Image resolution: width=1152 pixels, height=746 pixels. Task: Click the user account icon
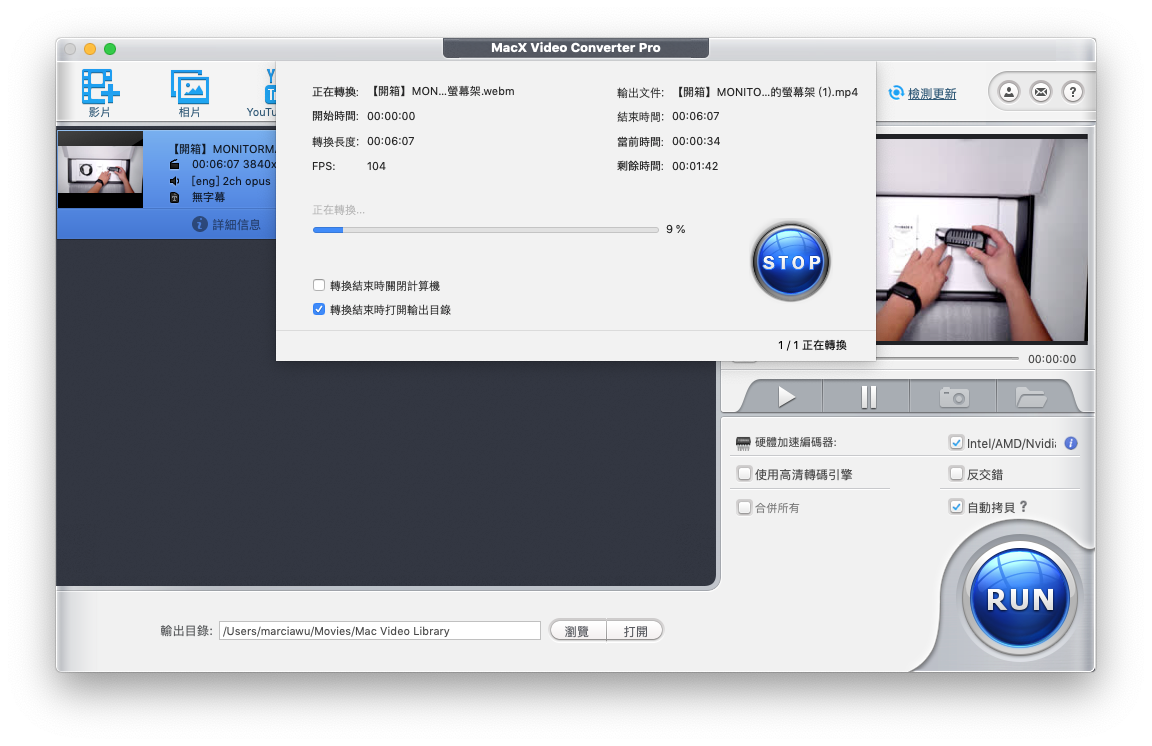point(1009,92)
